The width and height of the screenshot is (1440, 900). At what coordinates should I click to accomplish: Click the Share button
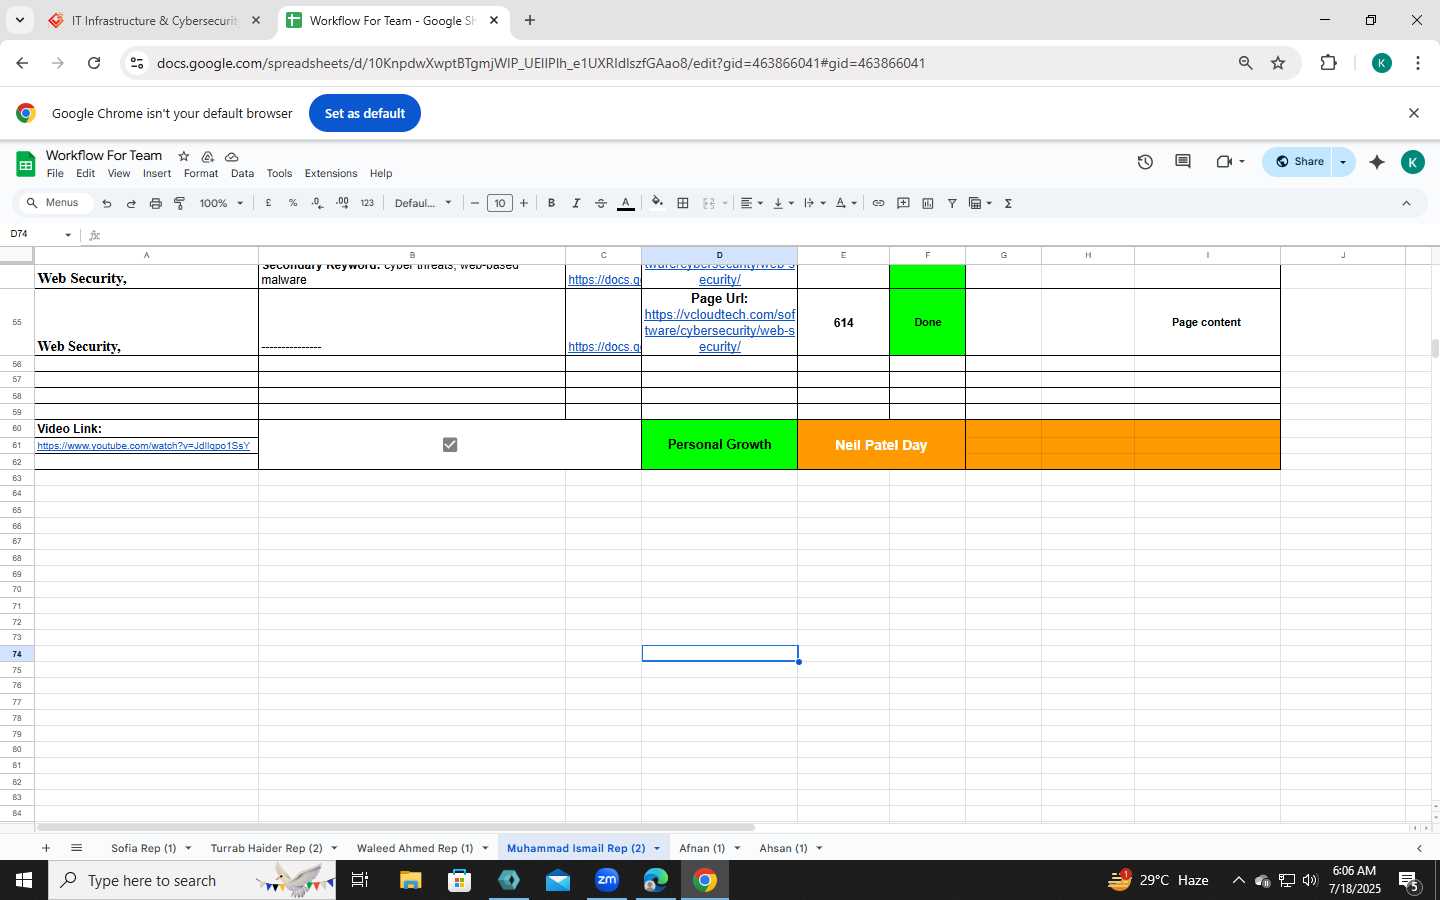1298,162
